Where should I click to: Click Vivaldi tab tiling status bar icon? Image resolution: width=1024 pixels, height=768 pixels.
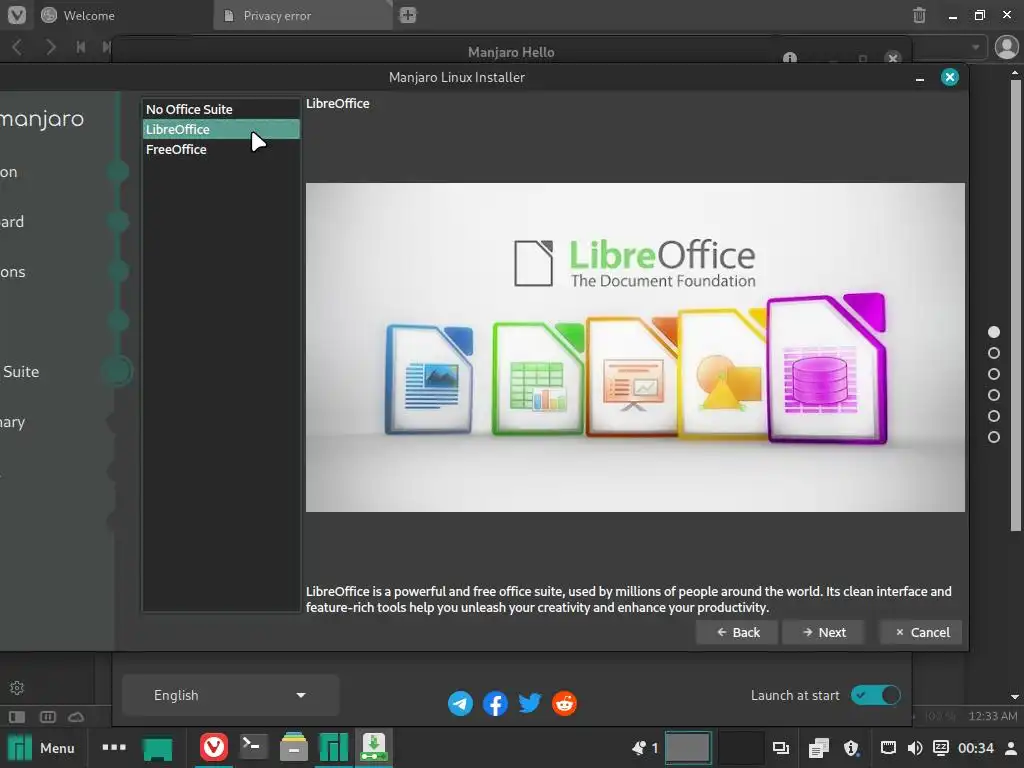coord(48,717)
